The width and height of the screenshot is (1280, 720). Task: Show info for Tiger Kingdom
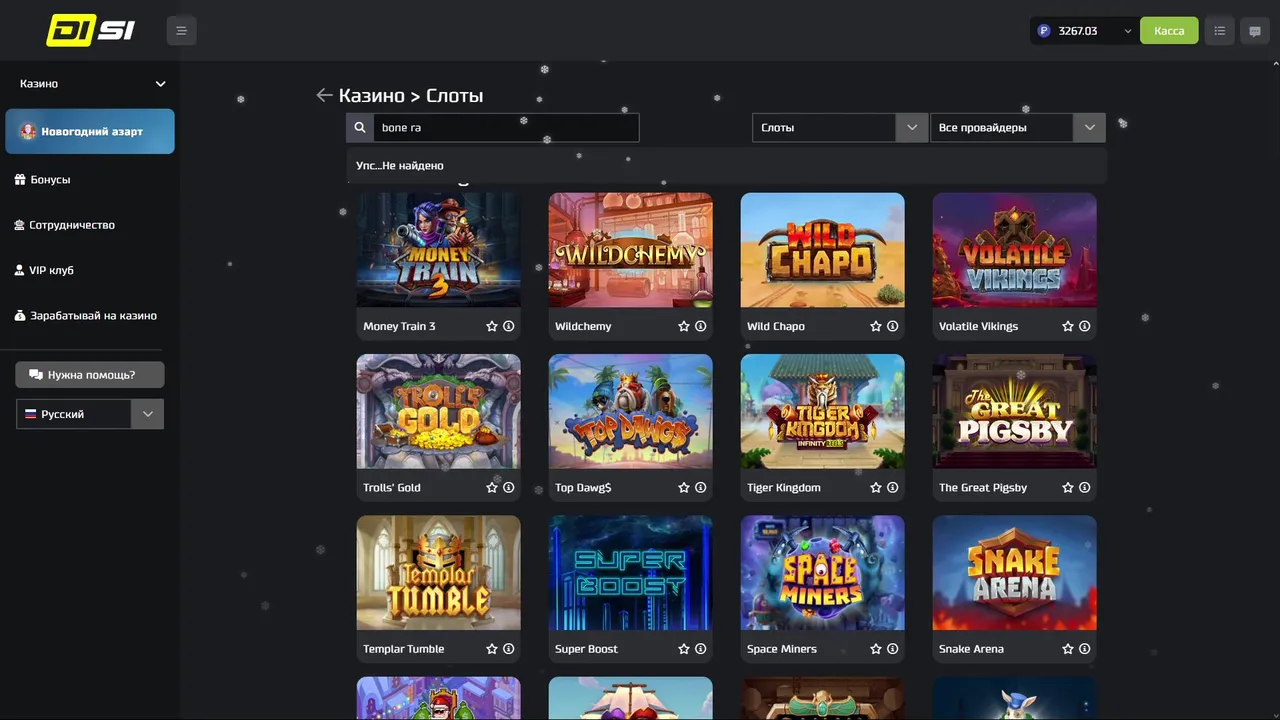[892, 488]
